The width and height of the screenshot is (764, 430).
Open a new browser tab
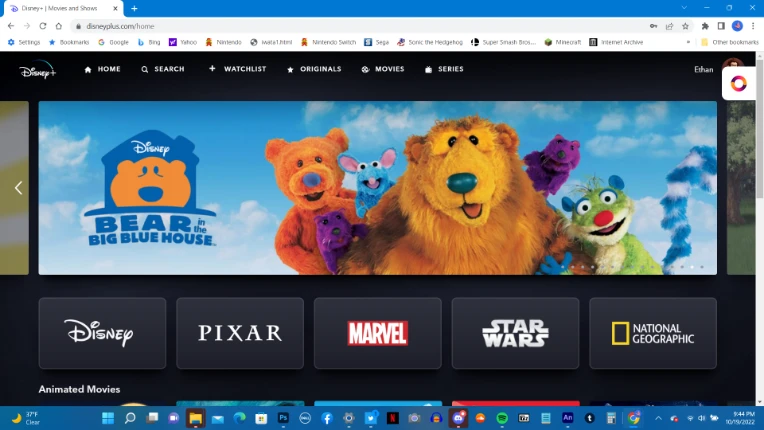pyautogui.click(x=134, y=8)
